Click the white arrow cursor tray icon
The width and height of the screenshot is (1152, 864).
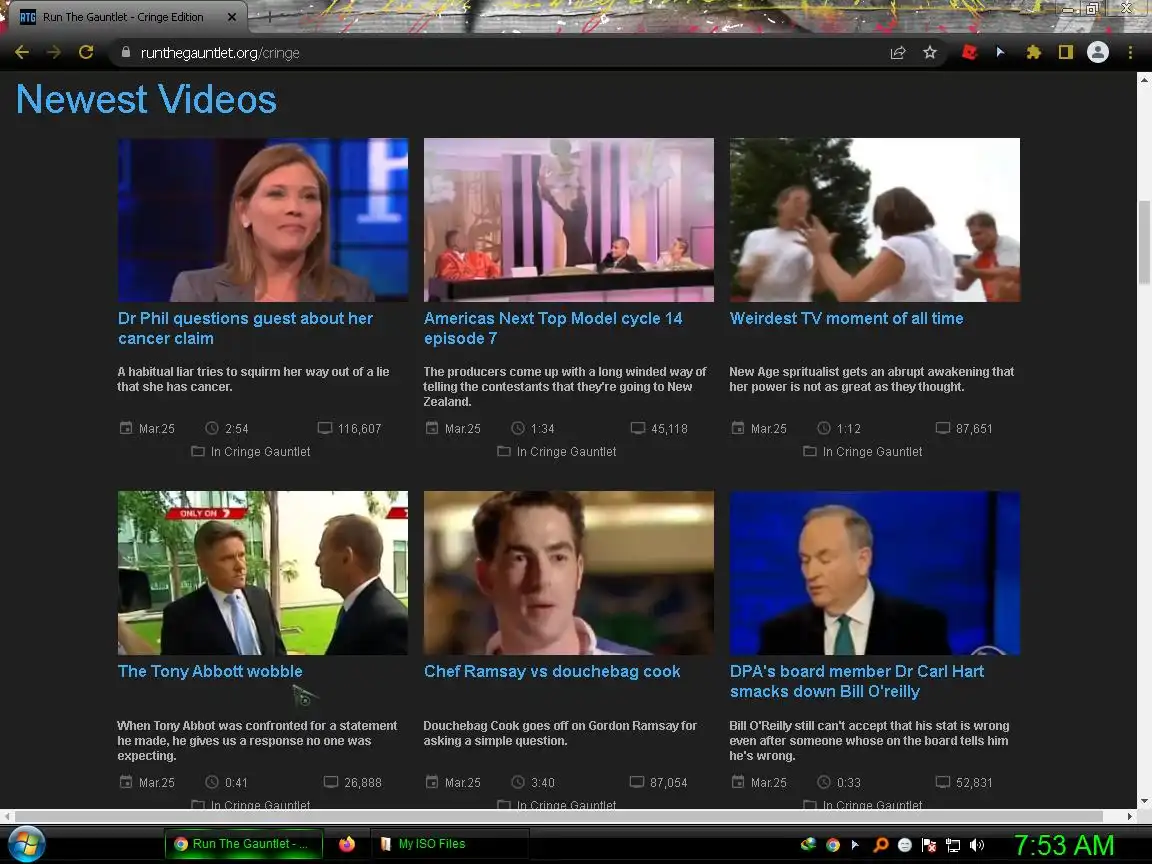(855, 845)
